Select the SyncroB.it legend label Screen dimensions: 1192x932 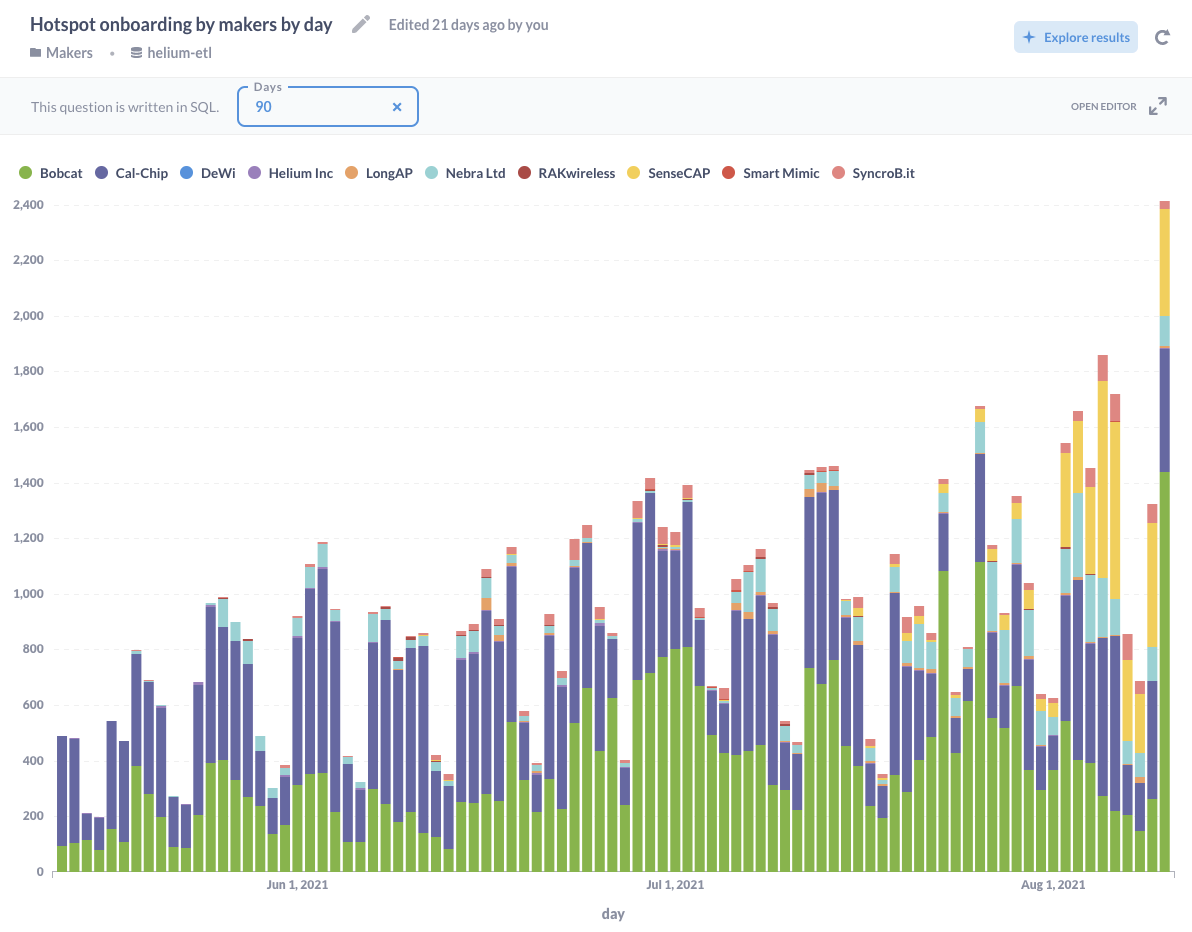[883, 173]
